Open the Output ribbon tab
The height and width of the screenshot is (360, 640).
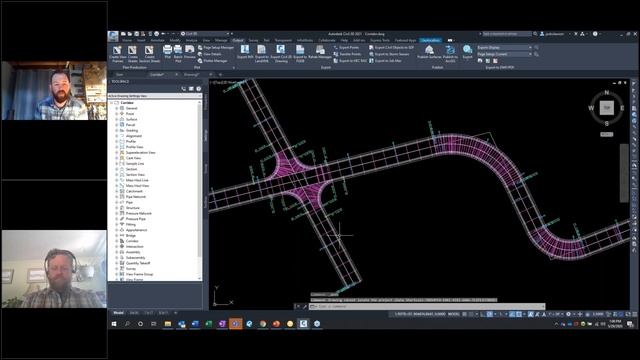pyautogui.click(x=238, y=40)
